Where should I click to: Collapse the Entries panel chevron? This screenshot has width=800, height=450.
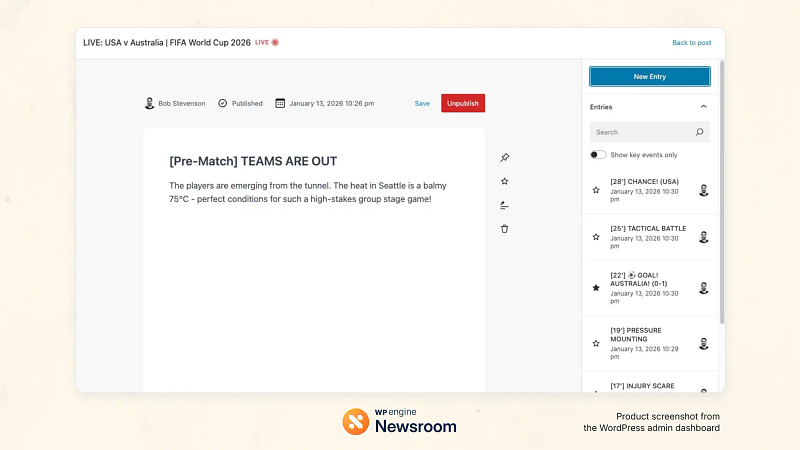pyautogui.click(x=704, y=107)
